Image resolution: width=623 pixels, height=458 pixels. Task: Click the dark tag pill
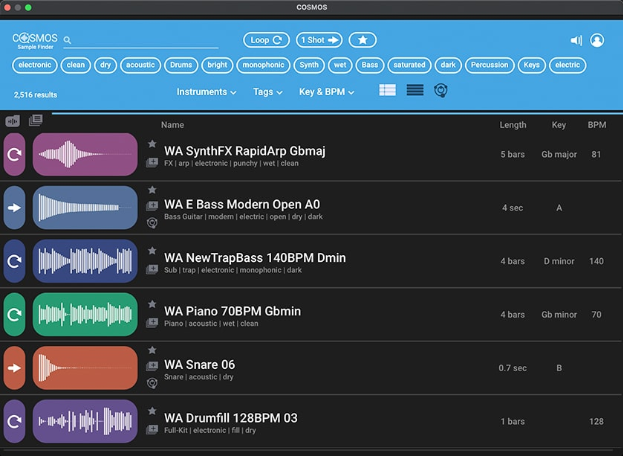[448, 65]
